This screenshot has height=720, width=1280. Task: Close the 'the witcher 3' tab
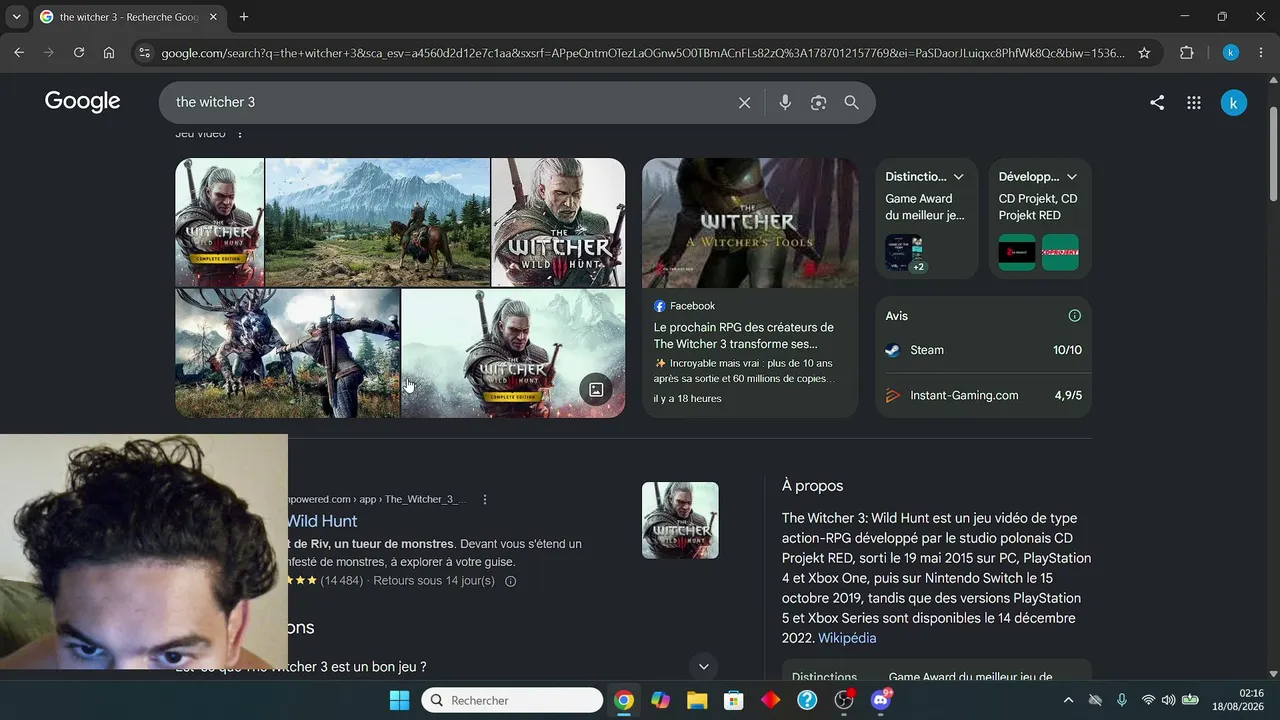[213, 17]
